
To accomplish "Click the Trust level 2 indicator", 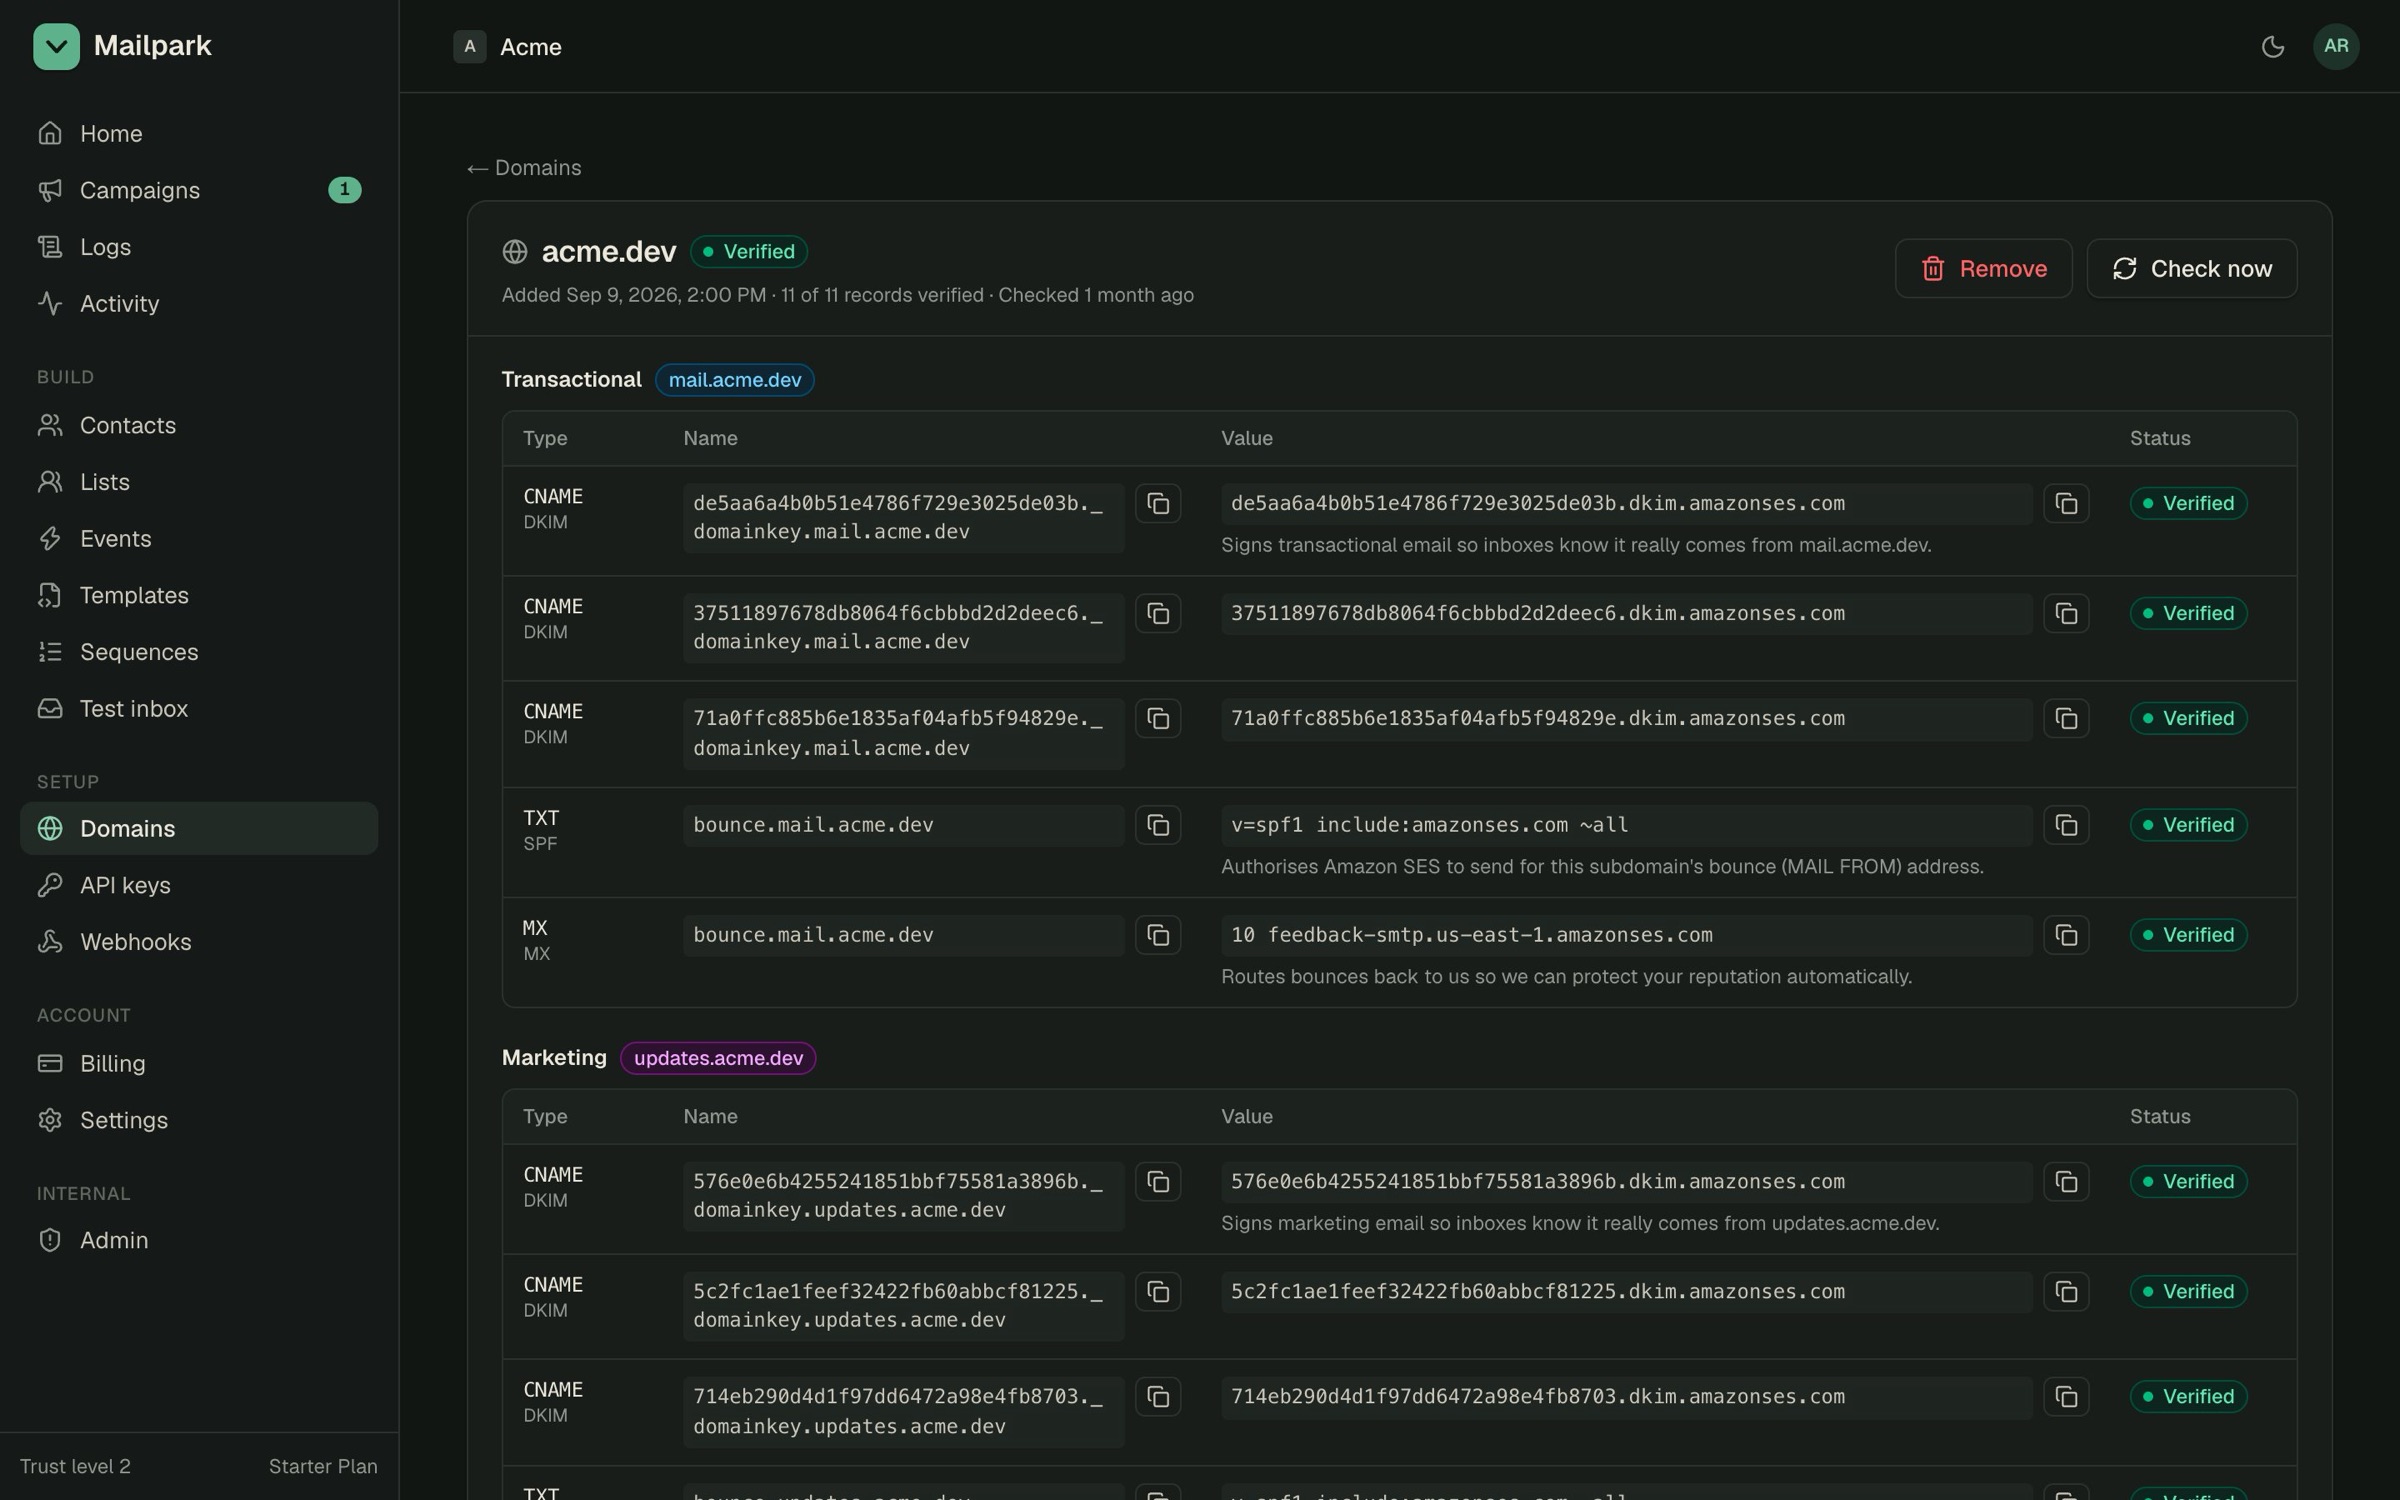I will [75, 1467].
